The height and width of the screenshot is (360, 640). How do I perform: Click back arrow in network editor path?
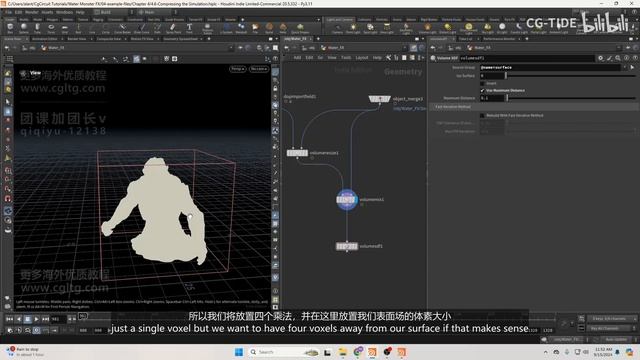click(287, 48)
